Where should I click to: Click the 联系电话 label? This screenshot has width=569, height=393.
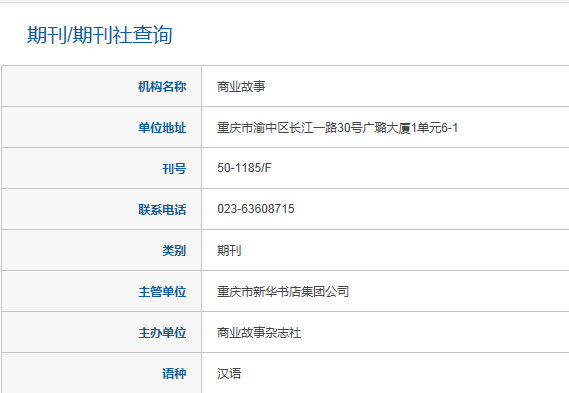coord(162,209)
